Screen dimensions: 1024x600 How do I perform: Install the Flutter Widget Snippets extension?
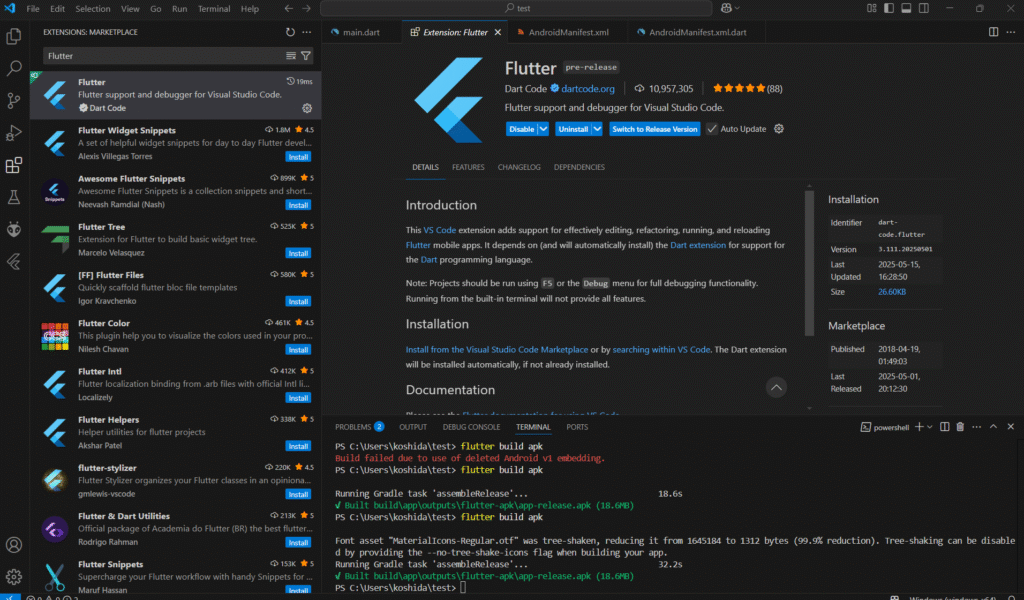(298, 157)
